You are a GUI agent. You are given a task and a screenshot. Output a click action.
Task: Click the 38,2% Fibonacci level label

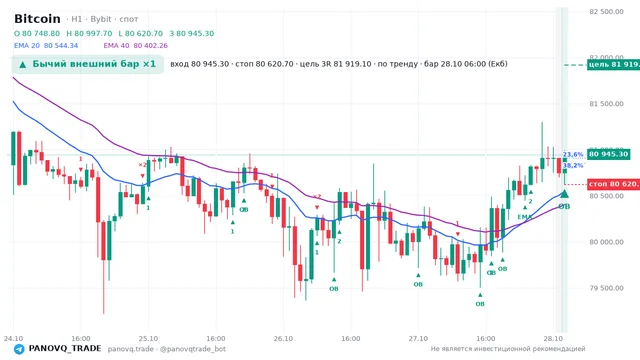tap(573, 166)
